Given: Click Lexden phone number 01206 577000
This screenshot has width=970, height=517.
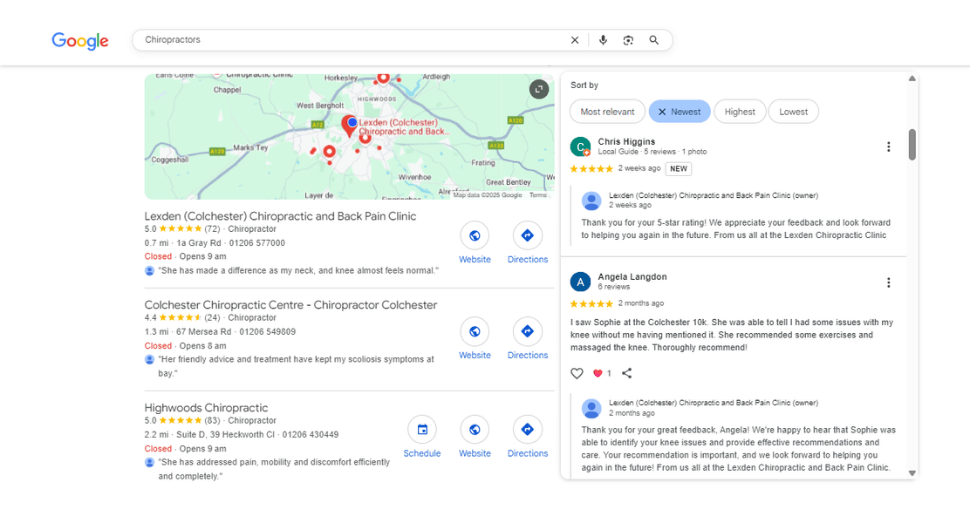Looking at the screenshot, I should (x=257, y=243).
